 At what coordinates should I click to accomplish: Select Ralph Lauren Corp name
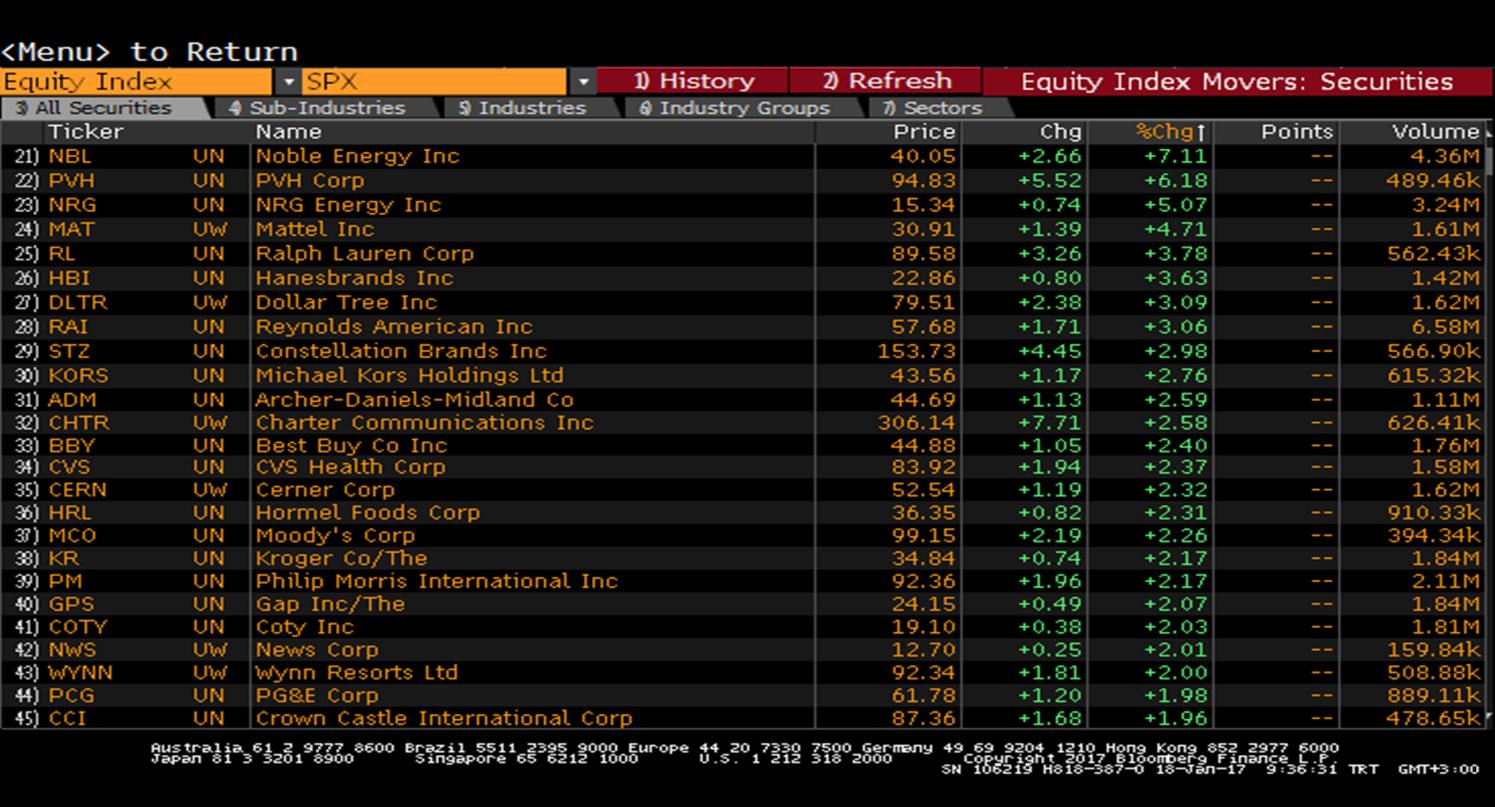click(364, 254)
